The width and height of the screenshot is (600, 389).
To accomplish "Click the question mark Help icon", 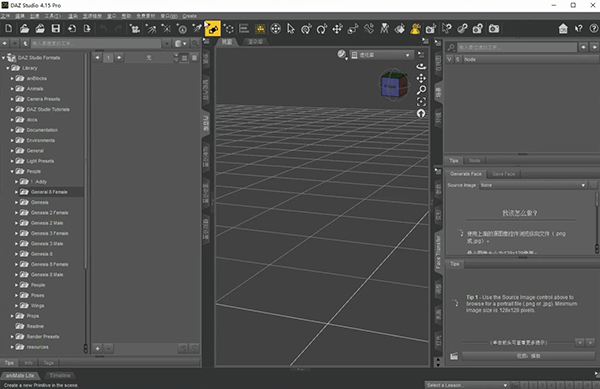I will coord(593,29).
